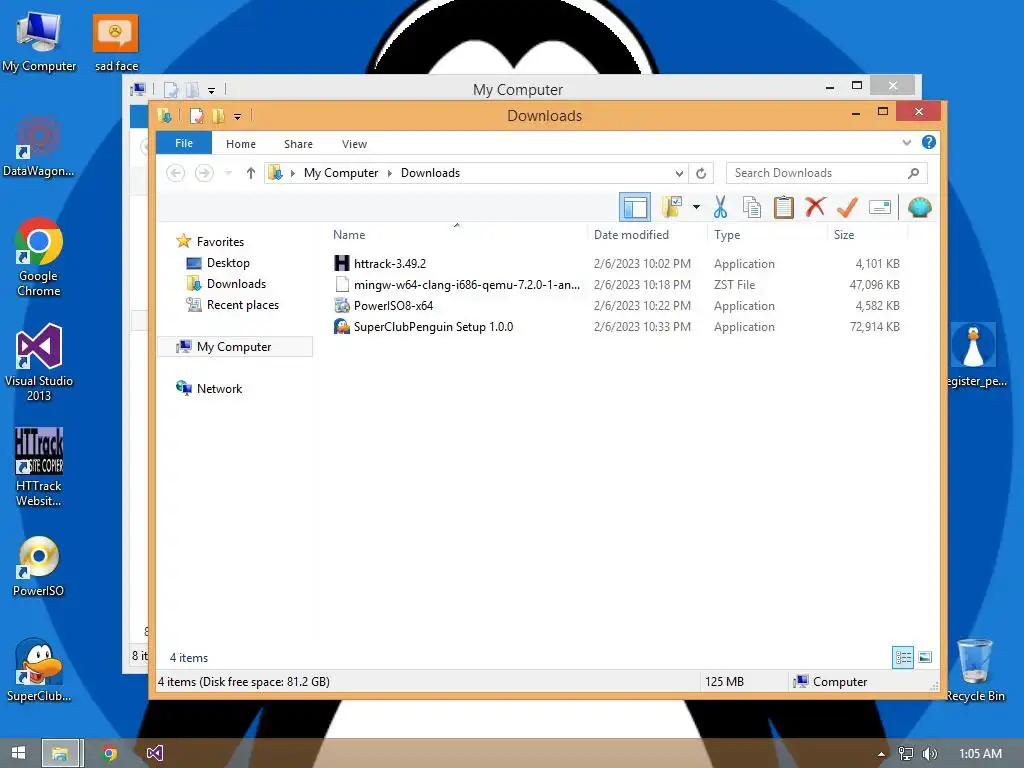The image size is (1024, 768).
Task: Sort by the Size column header
Action: tap(844, 235)
